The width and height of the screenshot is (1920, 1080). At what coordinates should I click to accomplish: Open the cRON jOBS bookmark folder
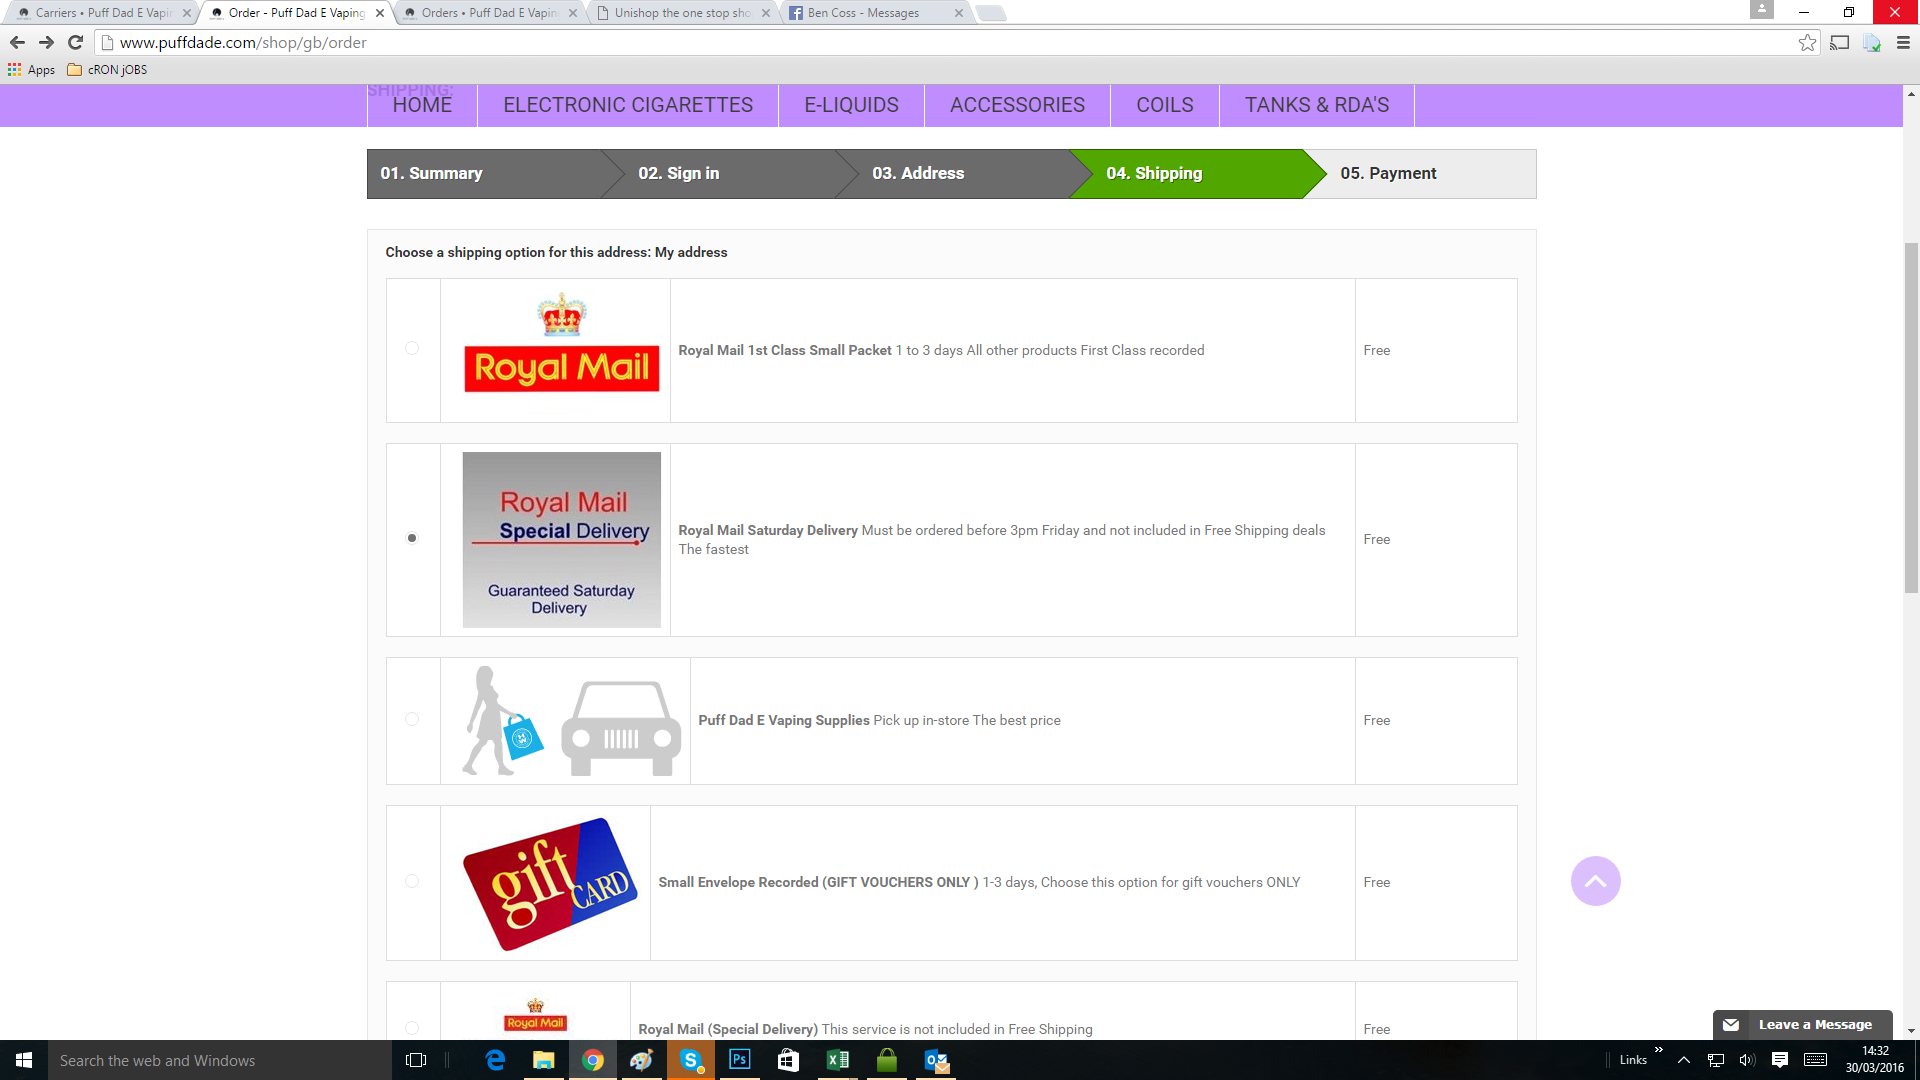tap(107, 70)
